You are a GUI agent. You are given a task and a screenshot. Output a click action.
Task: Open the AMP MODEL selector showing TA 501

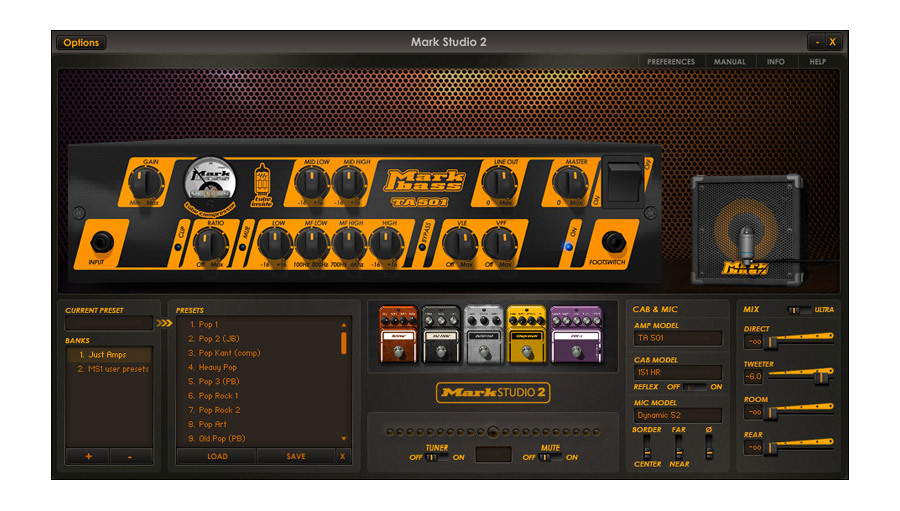coord(677,338)
